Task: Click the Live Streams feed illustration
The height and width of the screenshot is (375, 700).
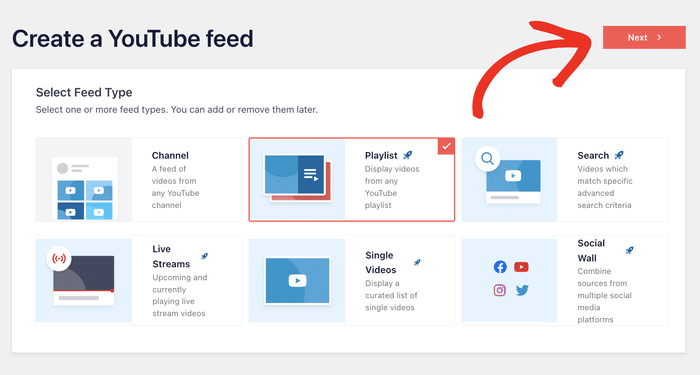Action: click(x=84, y=280)
